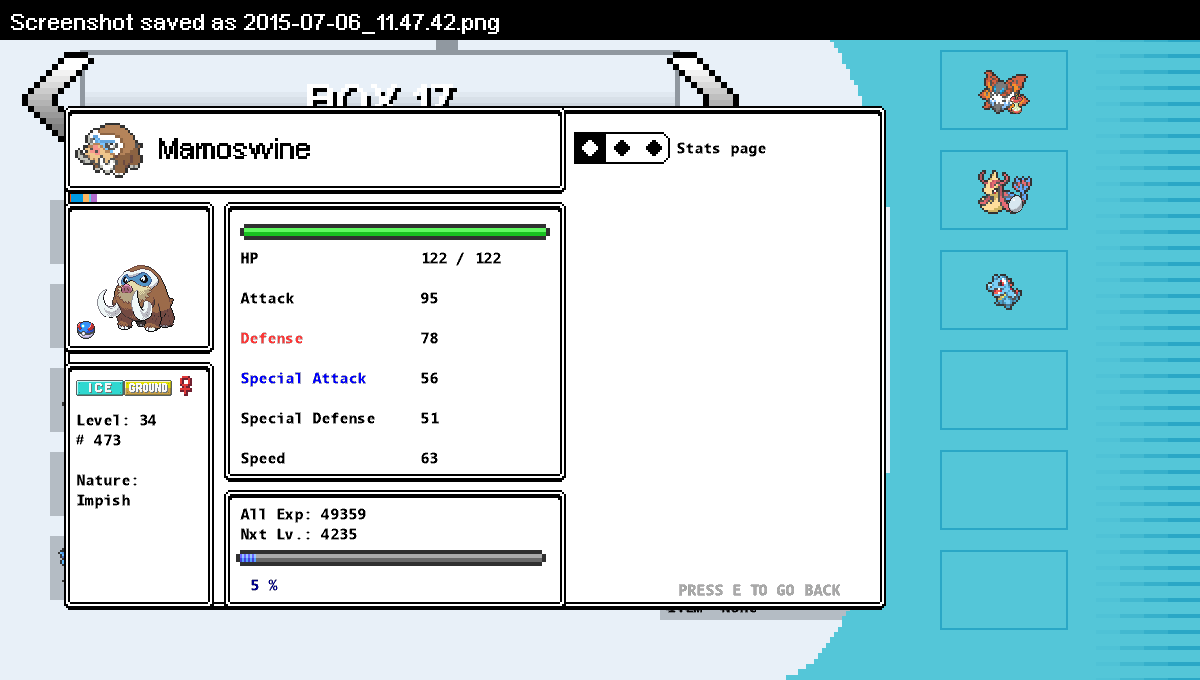The height and width of the screenshot is (680, 1200).
Task: Click the Attack value 95
Action: pos(429,298)
